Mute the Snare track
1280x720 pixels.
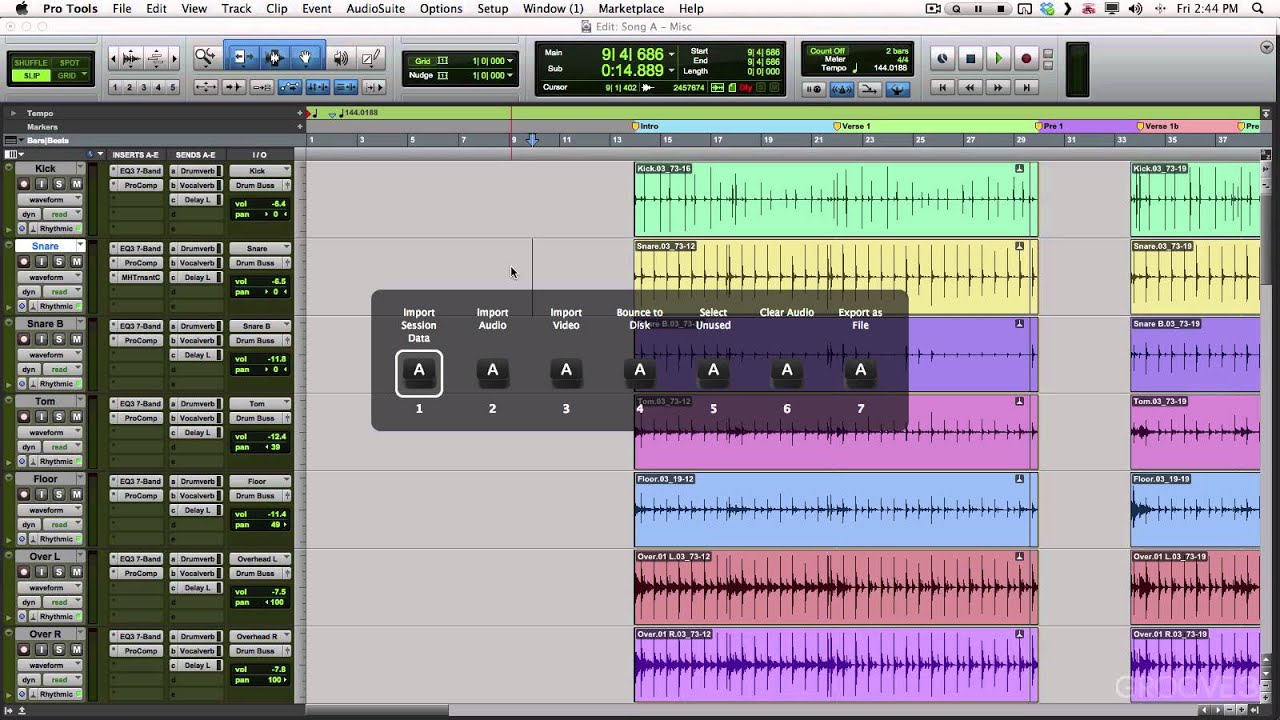click(76, 262)
